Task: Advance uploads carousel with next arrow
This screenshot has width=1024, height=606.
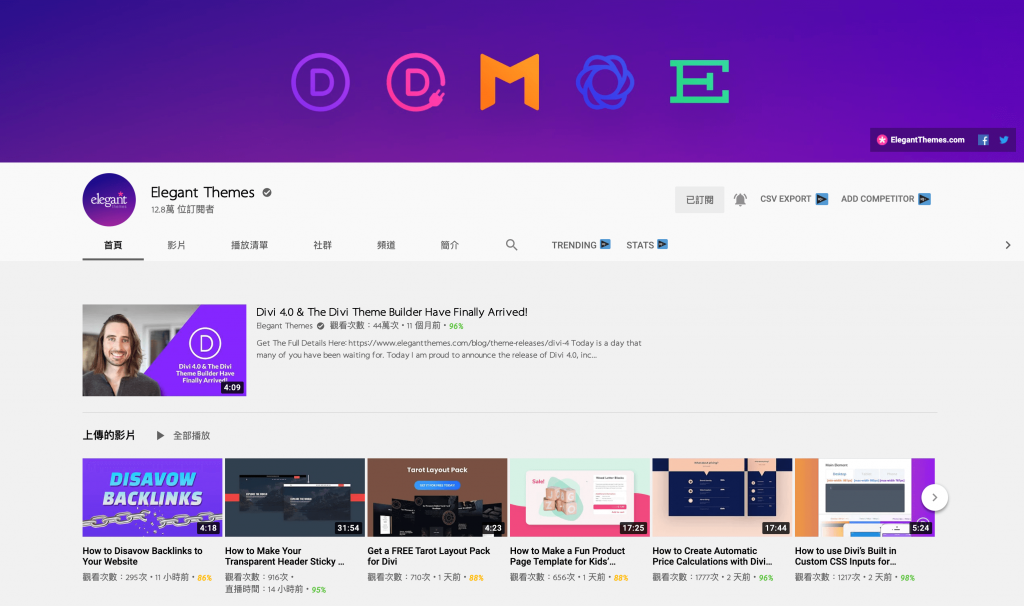Action: click(935, 498)
